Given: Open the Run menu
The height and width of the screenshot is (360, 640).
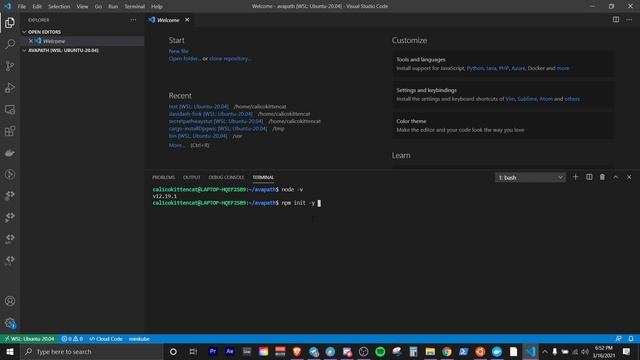Looking at the screenshot, I should point(113,6).
